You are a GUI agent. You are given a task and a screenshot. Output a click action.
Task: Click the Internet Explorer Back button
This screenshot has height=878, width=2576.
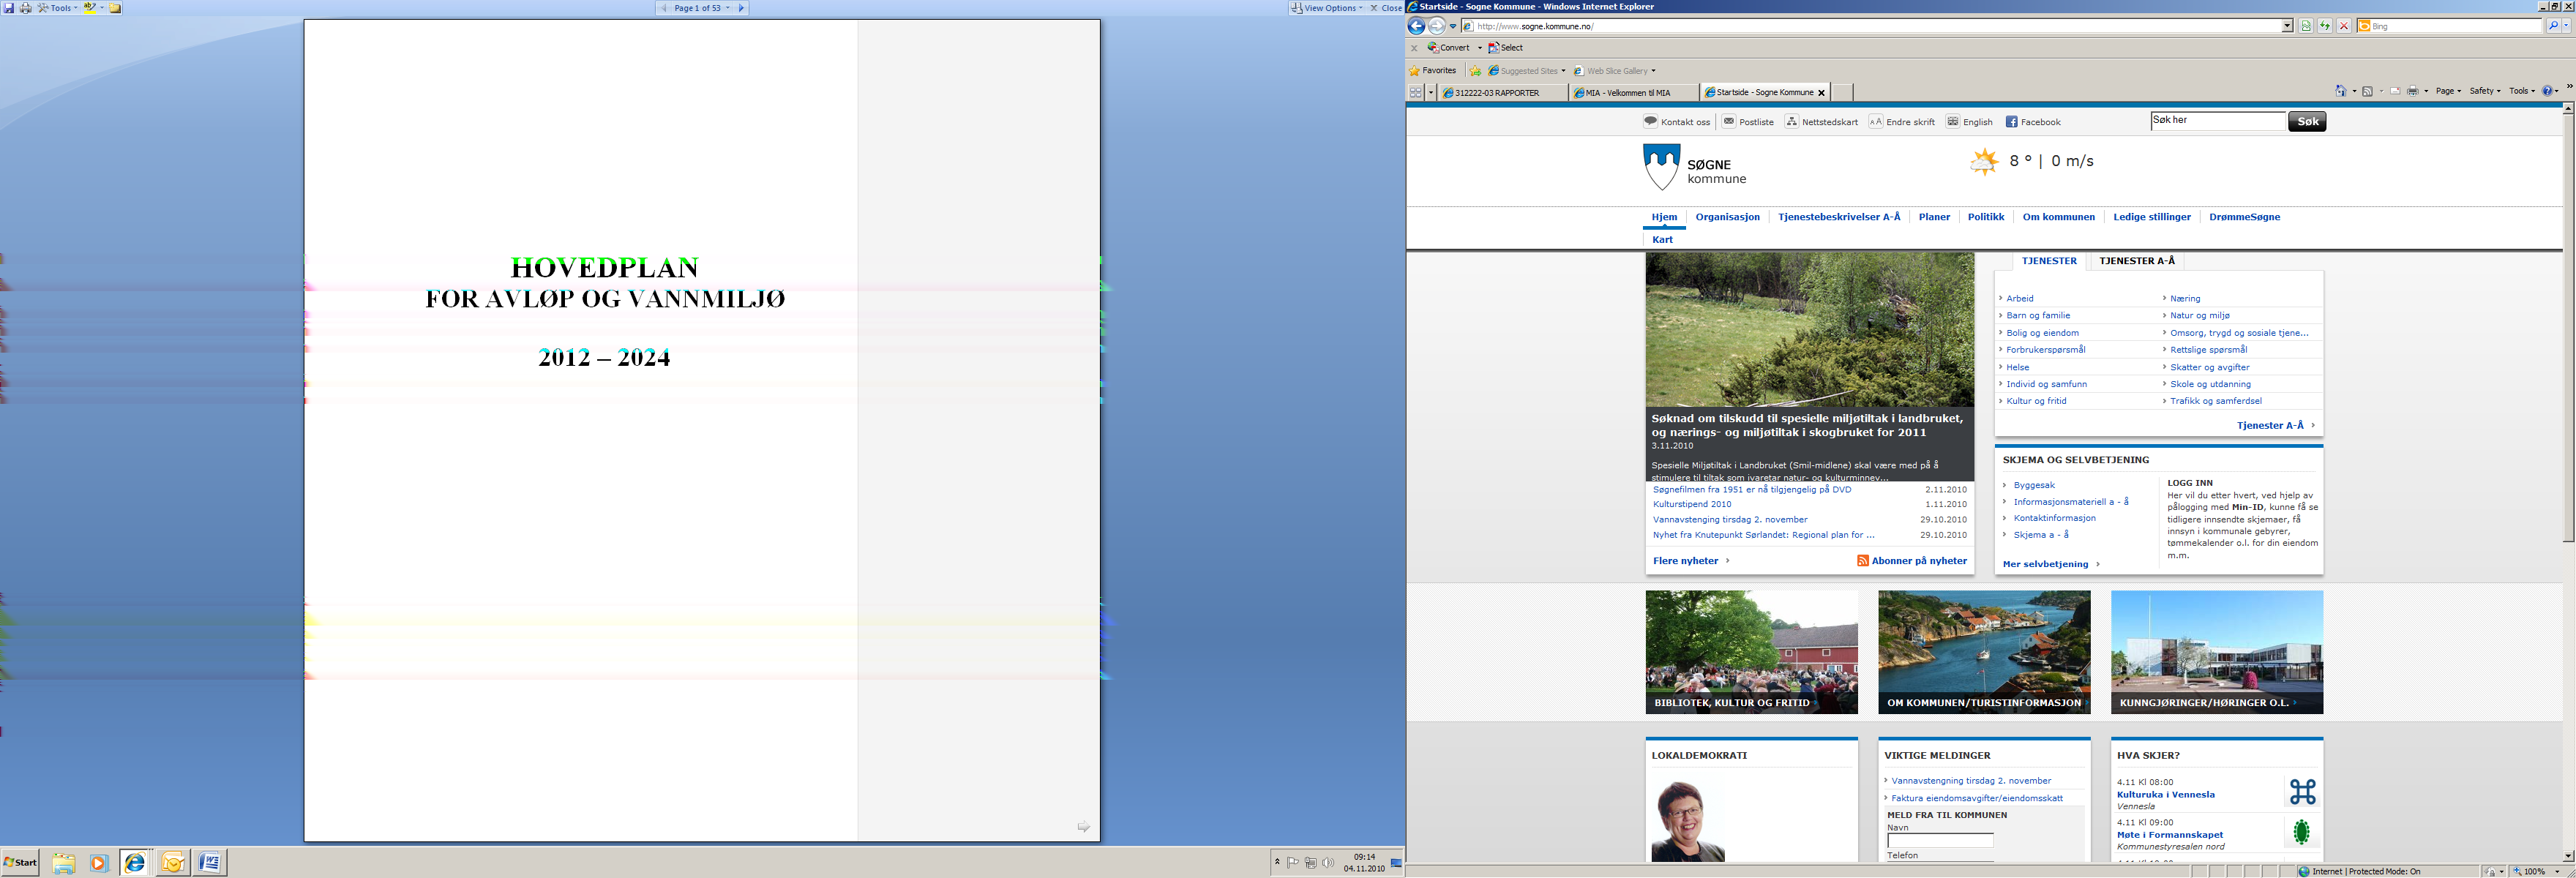pos(1417,26)
